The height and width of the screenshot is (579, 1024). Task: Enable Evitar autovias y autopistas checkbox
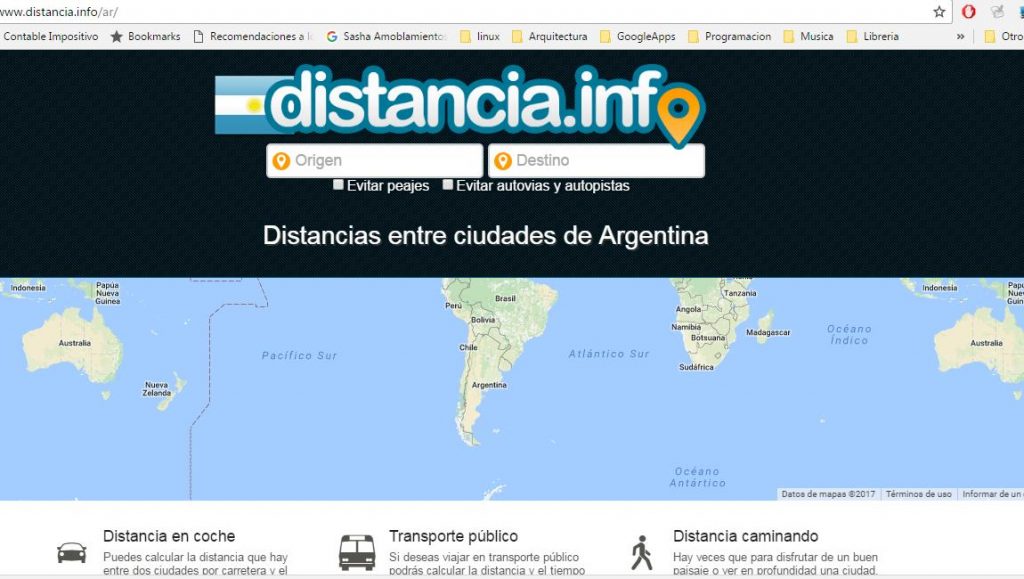coord(447,185)
